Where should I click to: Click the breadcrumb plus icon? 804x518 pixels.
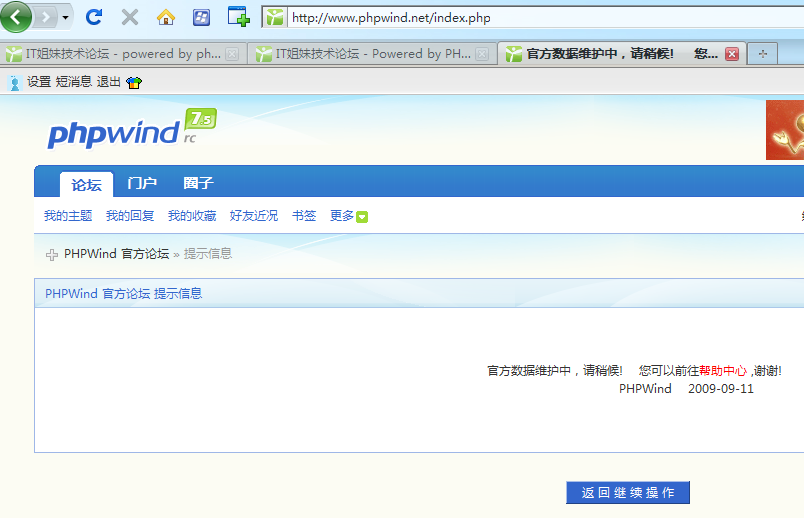[51, 254]
